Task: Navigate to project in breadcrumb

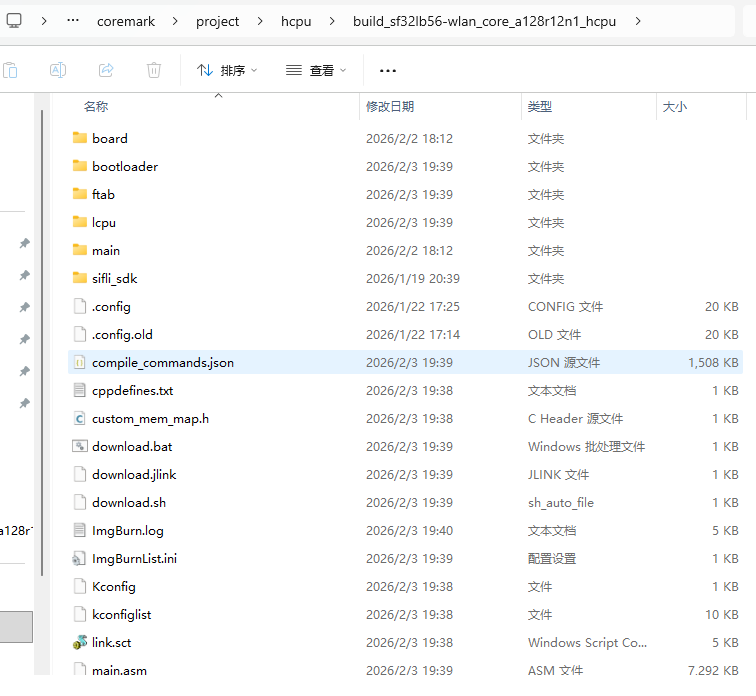Action: [217, 21]
